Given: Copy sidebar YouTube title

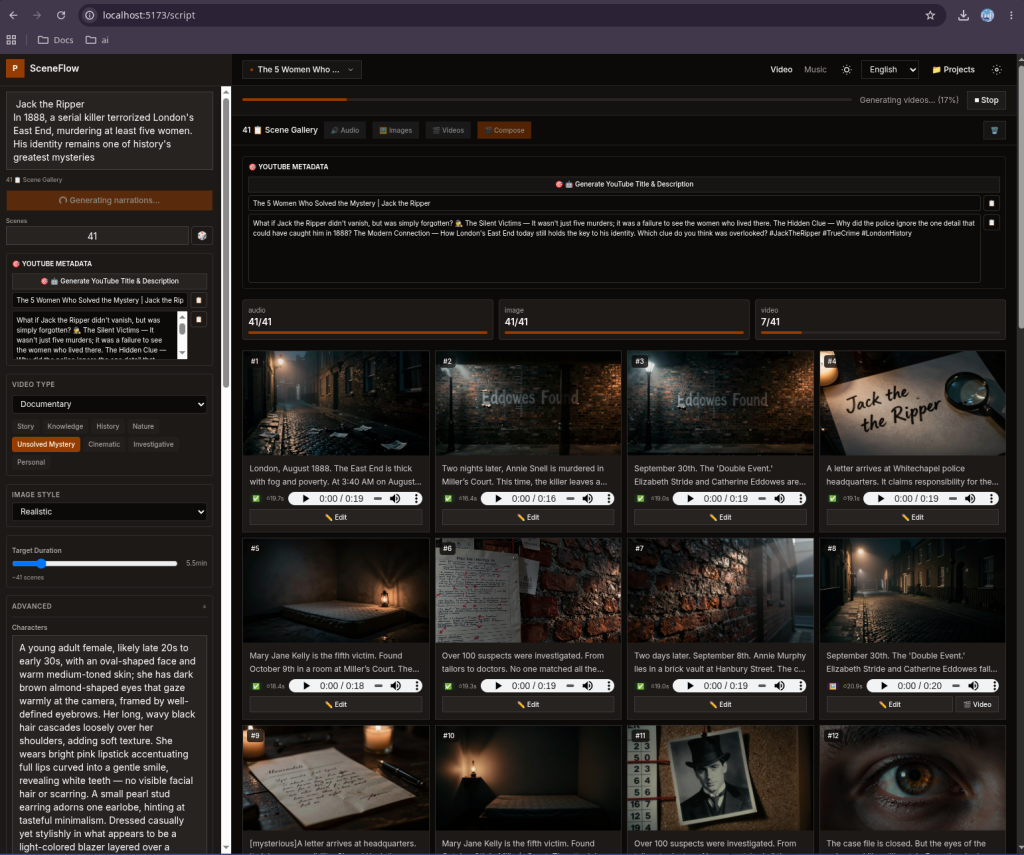Looking at the screenshot, I should pos(199,300).
